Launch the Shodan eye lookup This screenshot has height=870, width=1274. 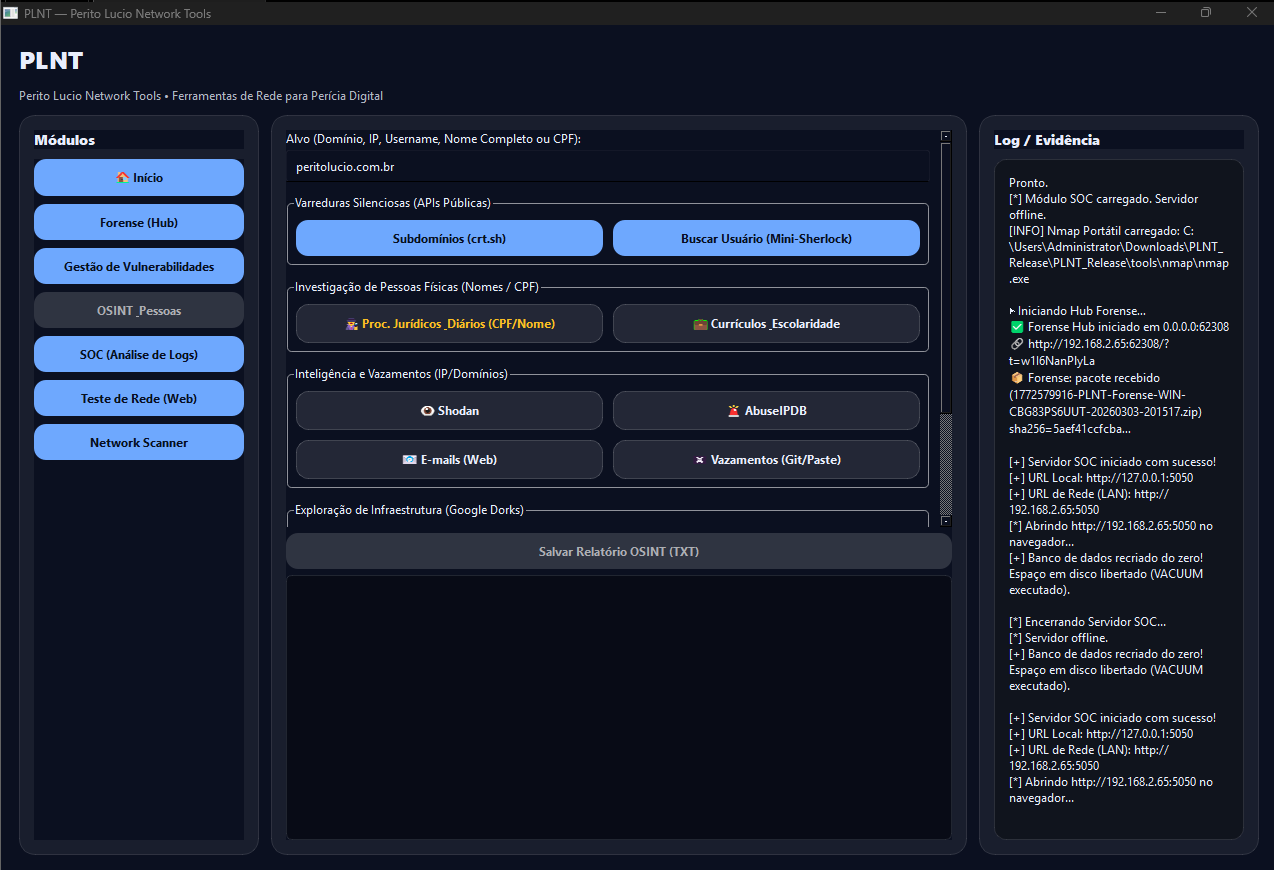pyautogui.click(x=449, y=411)
